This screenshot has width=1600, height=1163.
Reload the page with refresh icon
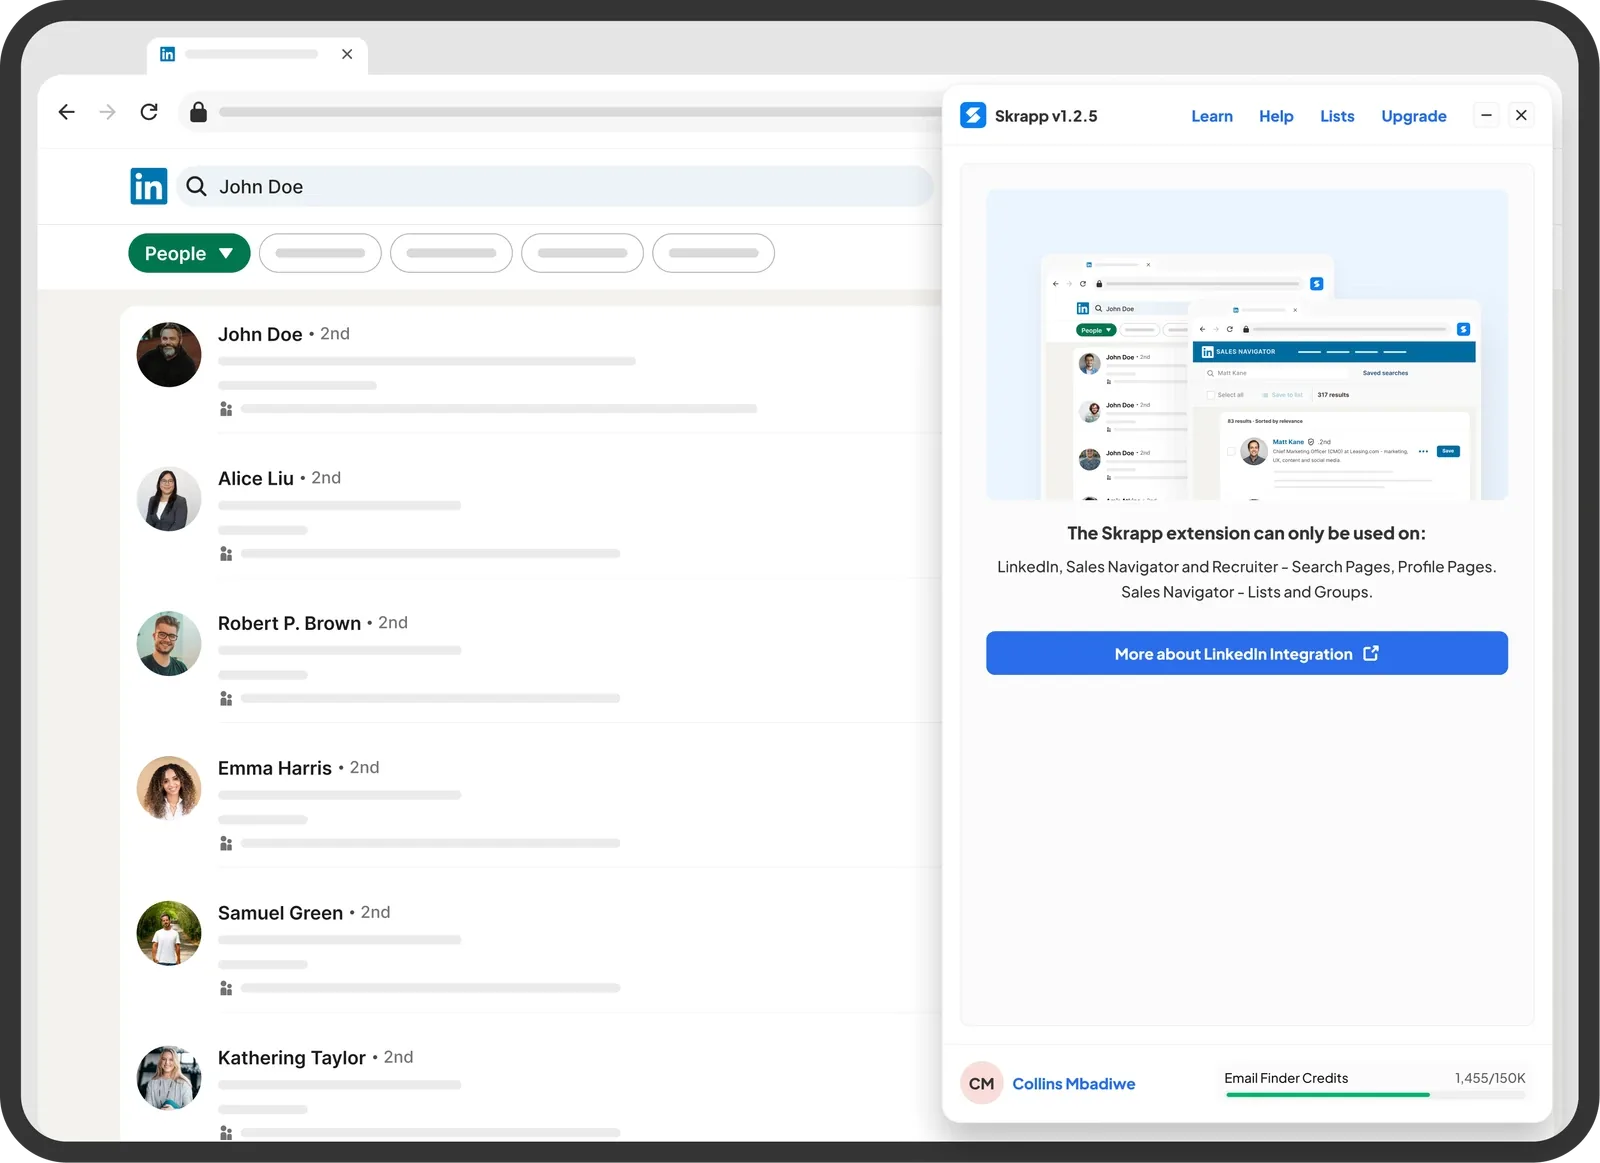pyautogui.click(x=149, y=112)
